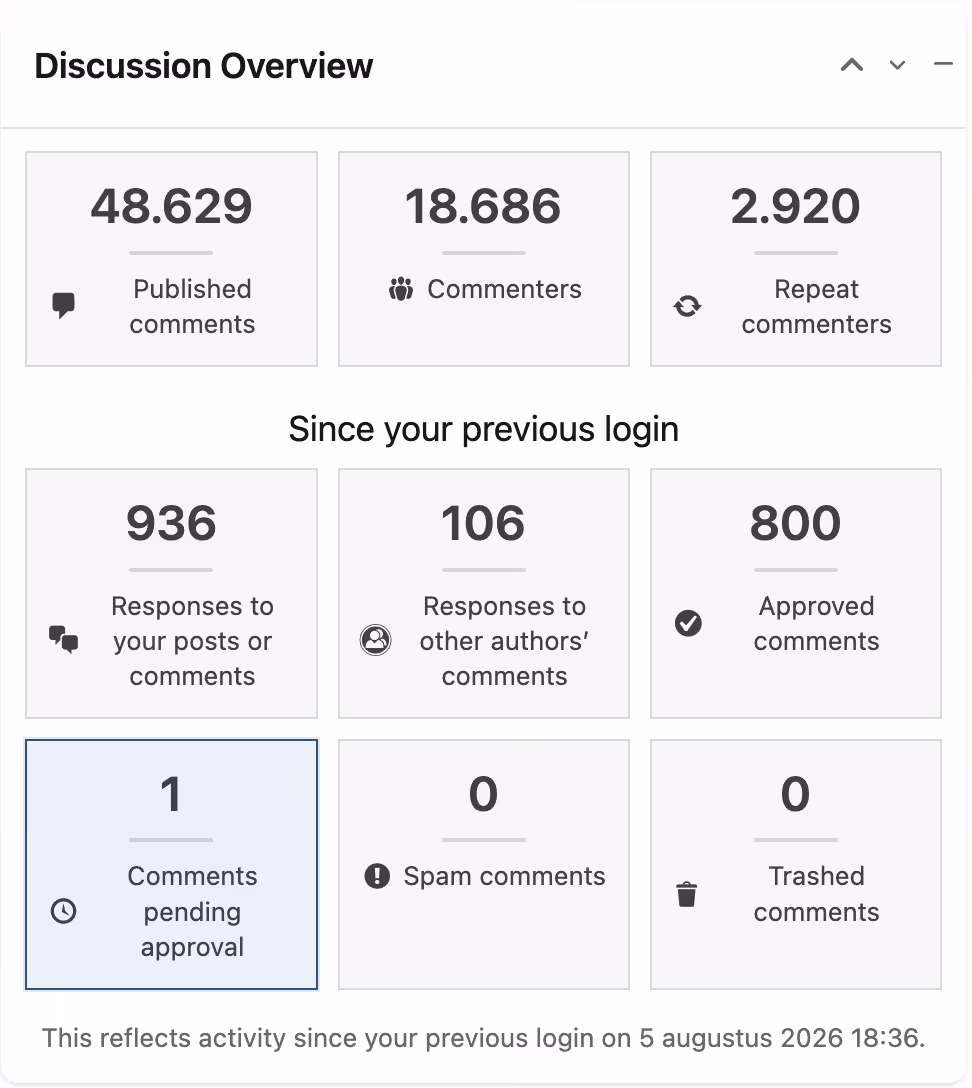Click the Commenters group icon

point(400,289)
